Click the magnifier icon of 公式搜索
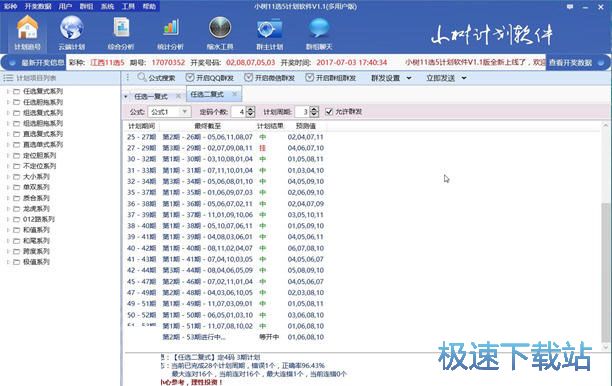Viewport: 612px width, 386px height. [142, 78]
